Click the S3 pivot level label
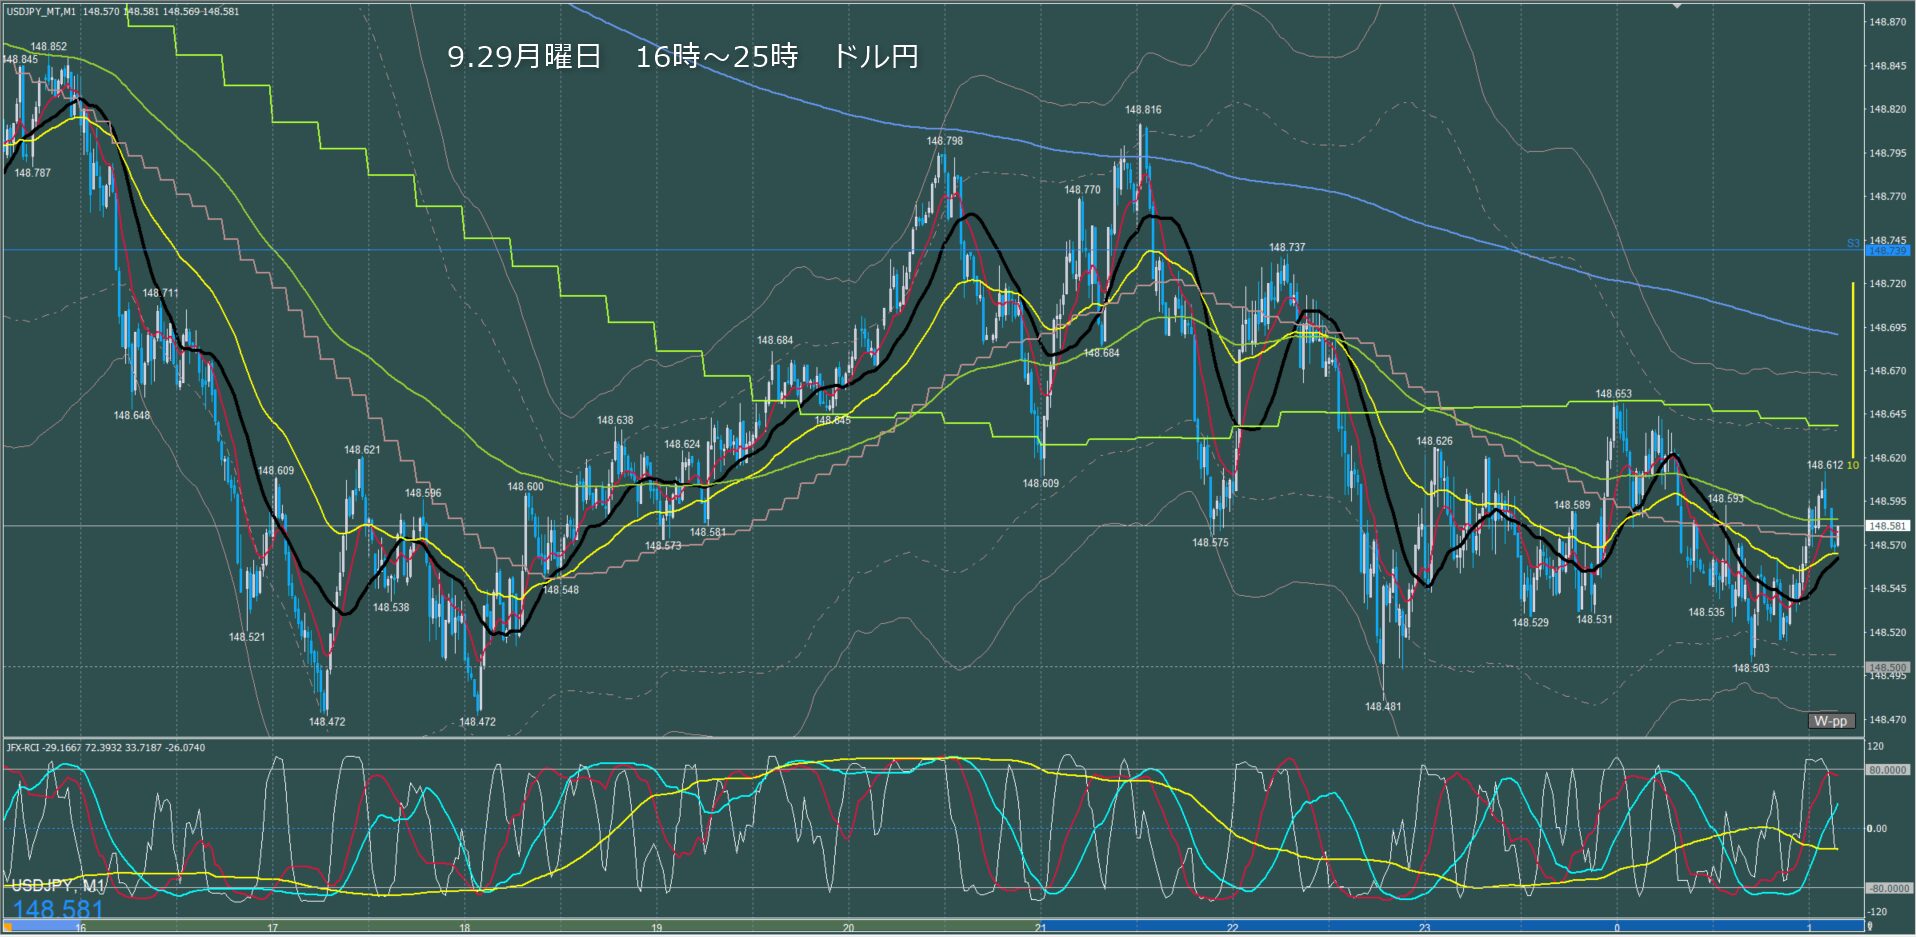 tap(1852, 243)
